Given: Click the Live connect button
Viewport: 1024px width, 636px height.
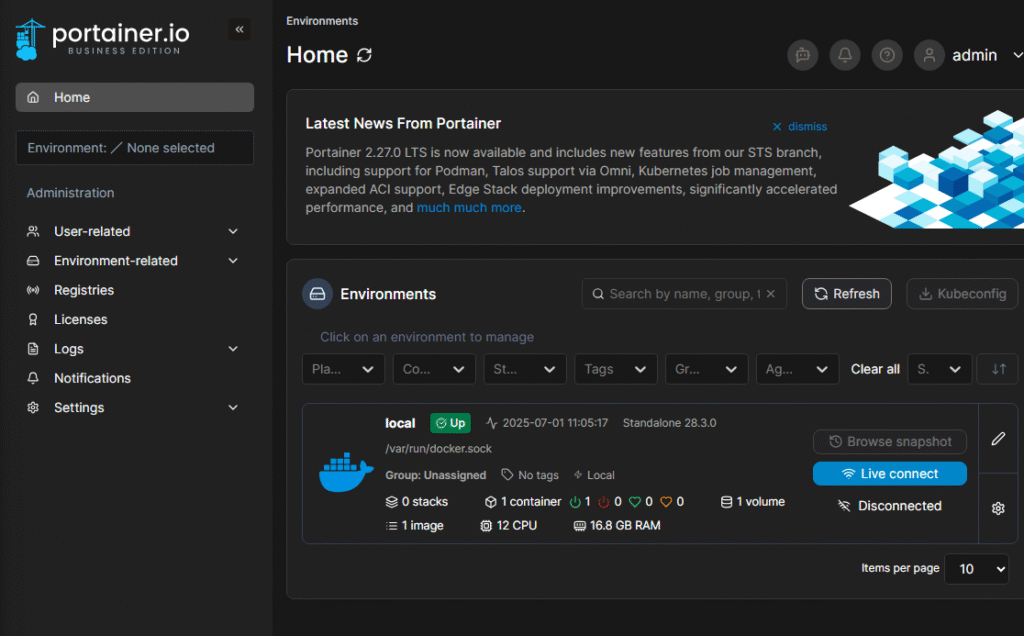Looking at the screenshot, I should pyautogui.click(x=889, y=473).
